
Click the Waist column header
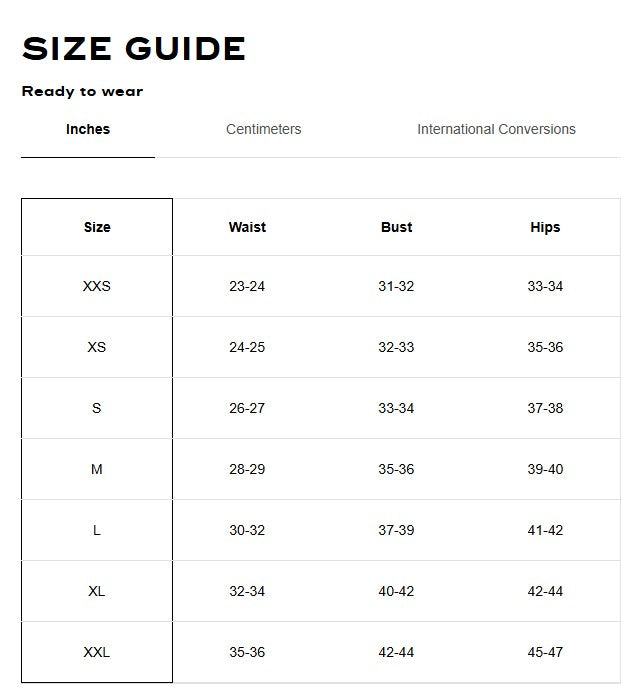tap(247, 227)
